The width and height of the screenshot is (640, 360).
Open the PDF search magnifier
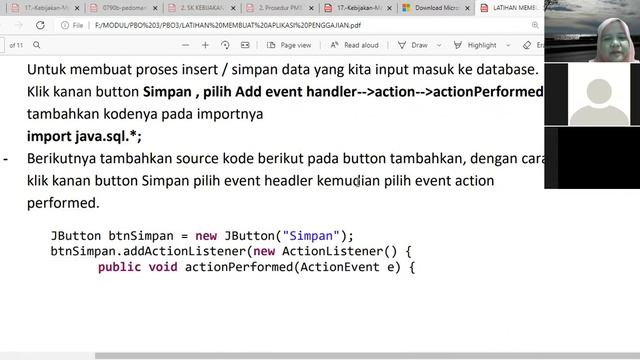click(x=37, y=45)
